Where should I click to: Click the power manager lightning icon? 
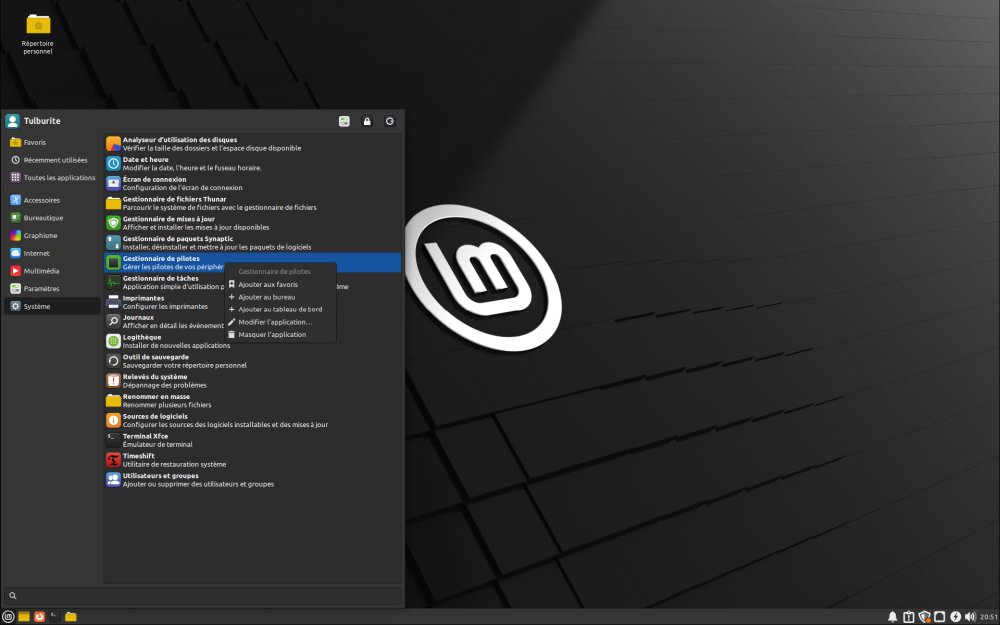tap(955, 617)
